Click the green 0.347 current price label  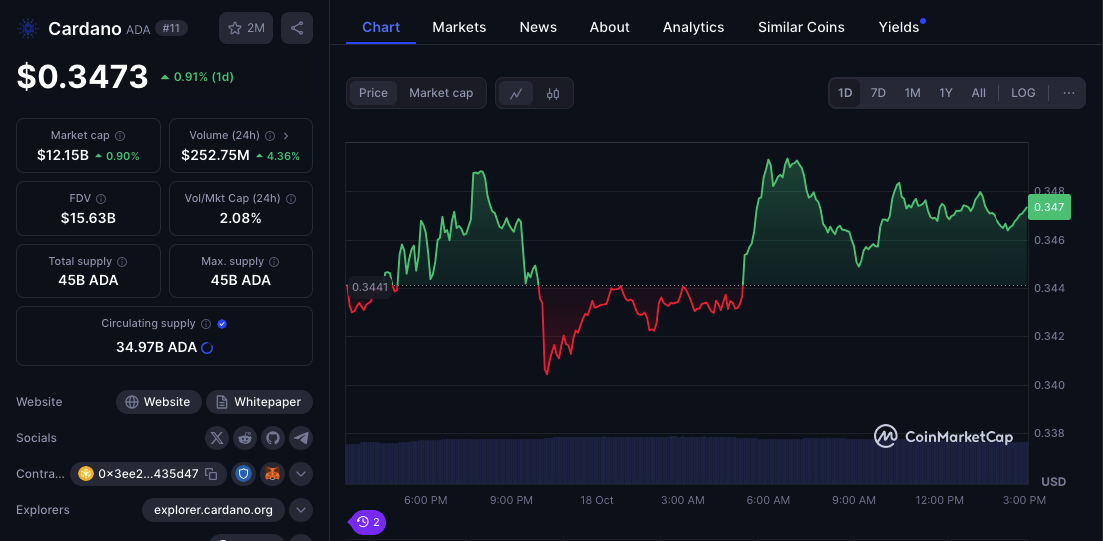click(1049, 207)
